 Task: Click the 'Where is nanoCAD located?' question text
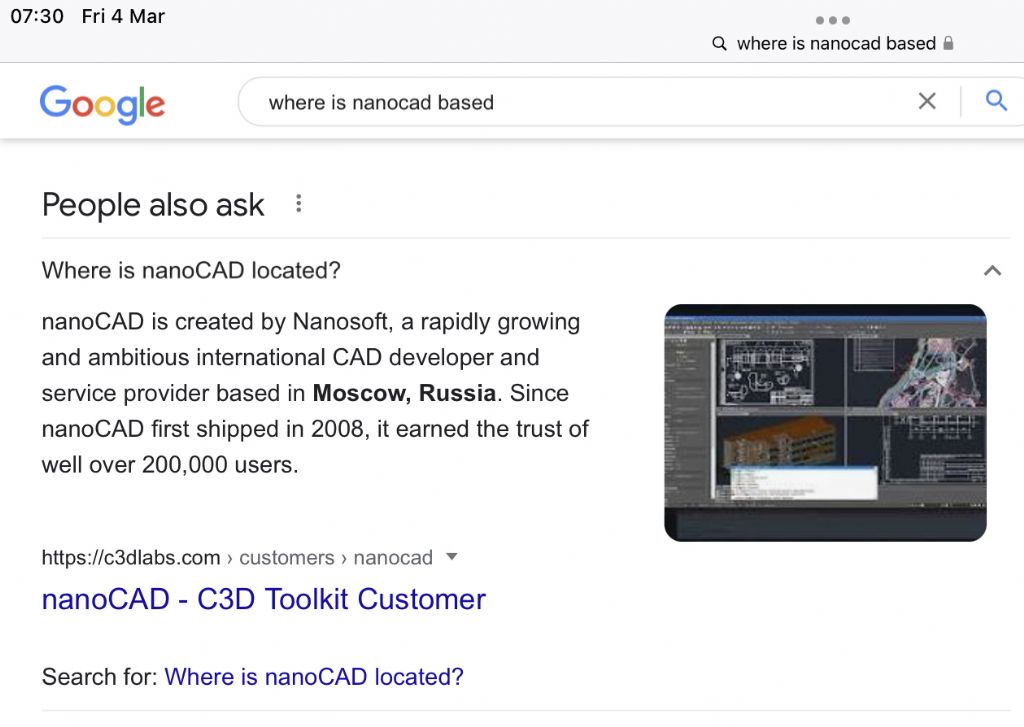click(191, 270)
